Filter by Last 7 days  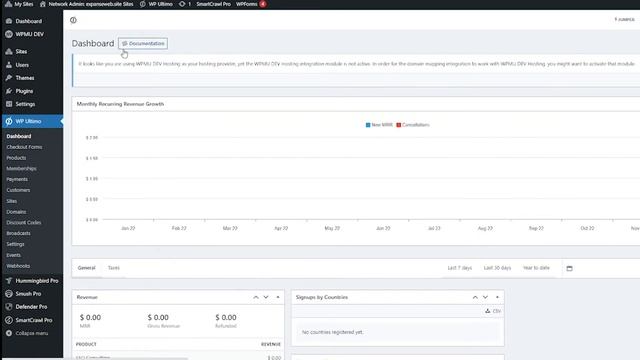460,268
